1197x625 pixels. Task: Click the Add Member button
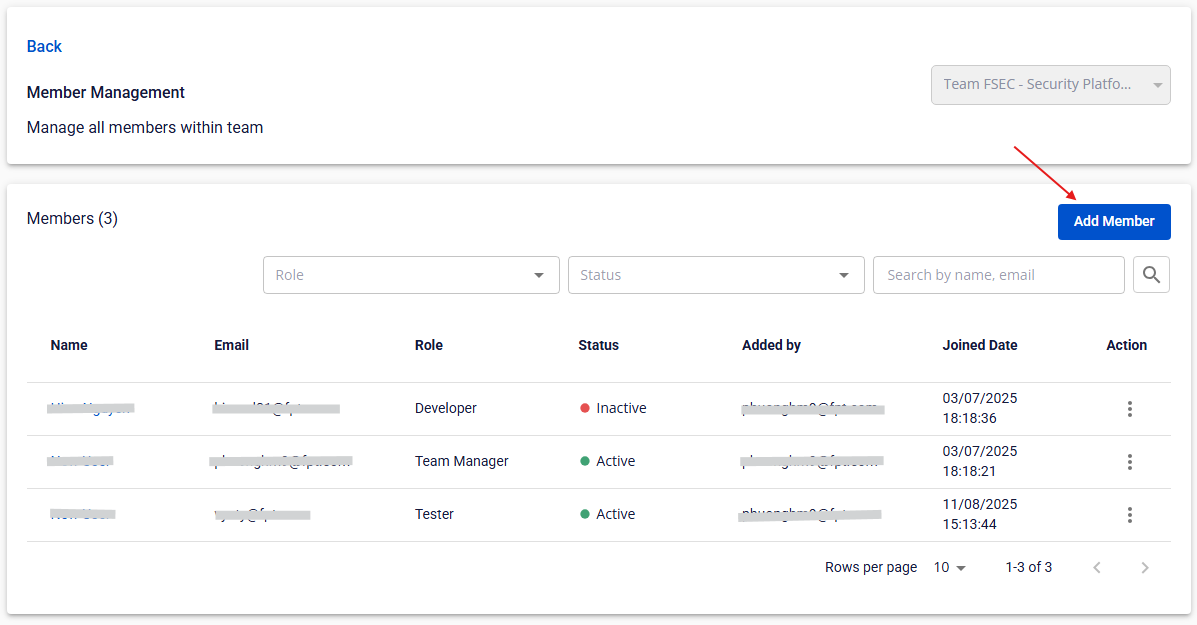(1113, 222)
